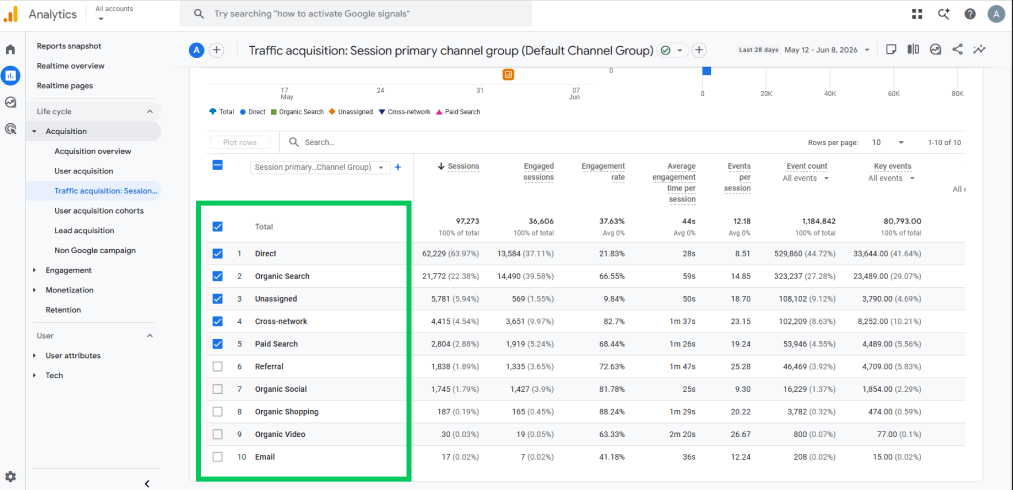This screenshot has width=1013, height=490.
Task: Open the edit comparisons icon
Action: pyautogui.click(x=913, y=50)
